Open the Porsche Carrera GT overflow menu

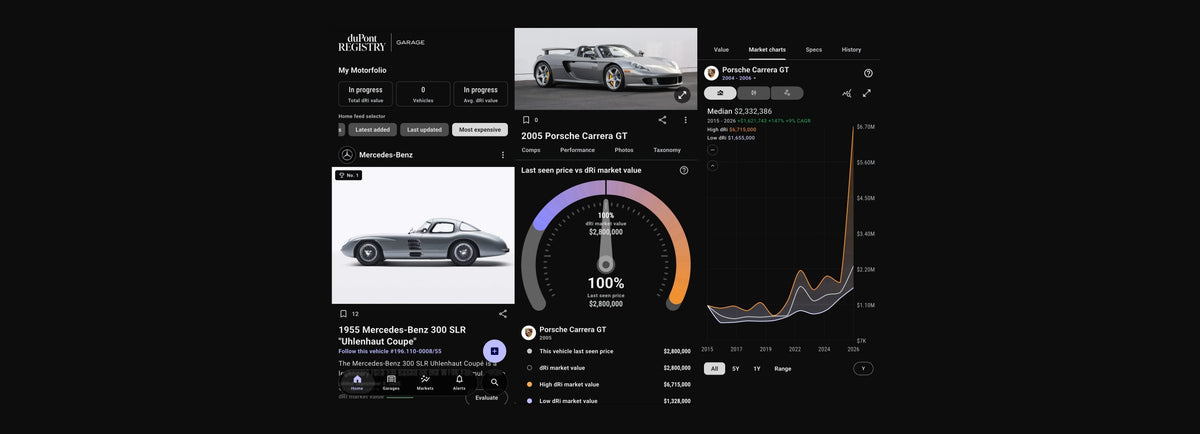pyautogui.click(x=686, y=119)
